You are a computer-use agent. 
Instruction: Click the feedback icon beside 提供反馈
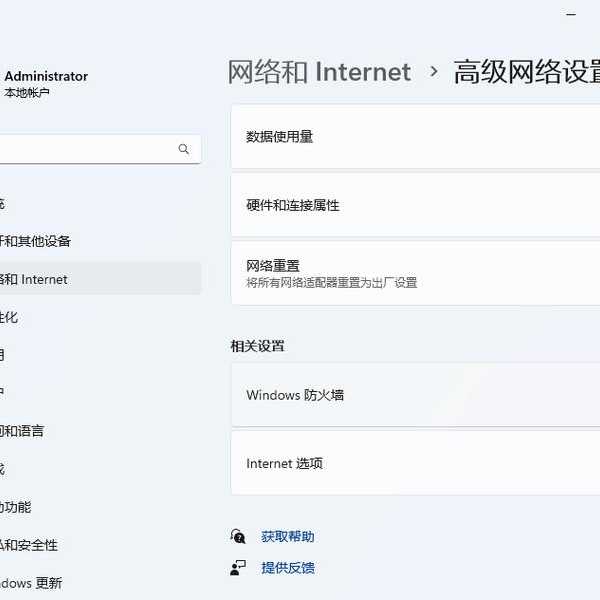pyautogui.click(x=238, y=568)
